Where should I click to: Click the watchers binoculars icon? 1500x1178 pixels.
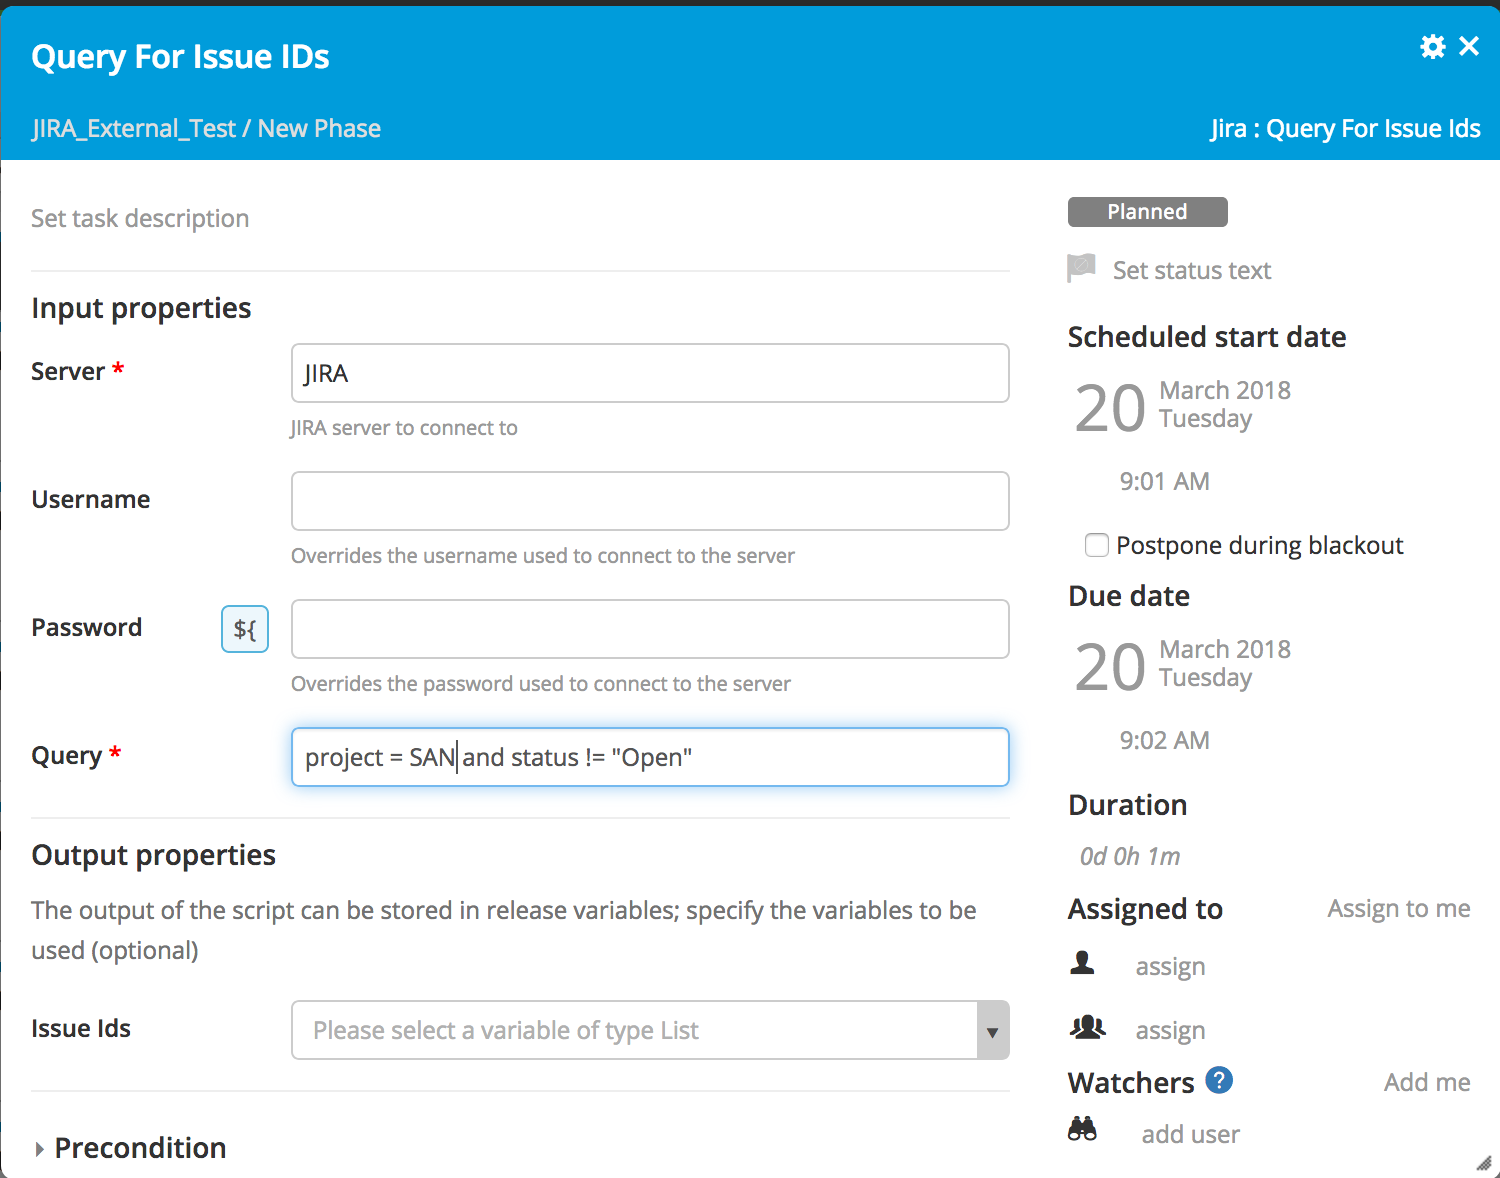1082,1130
